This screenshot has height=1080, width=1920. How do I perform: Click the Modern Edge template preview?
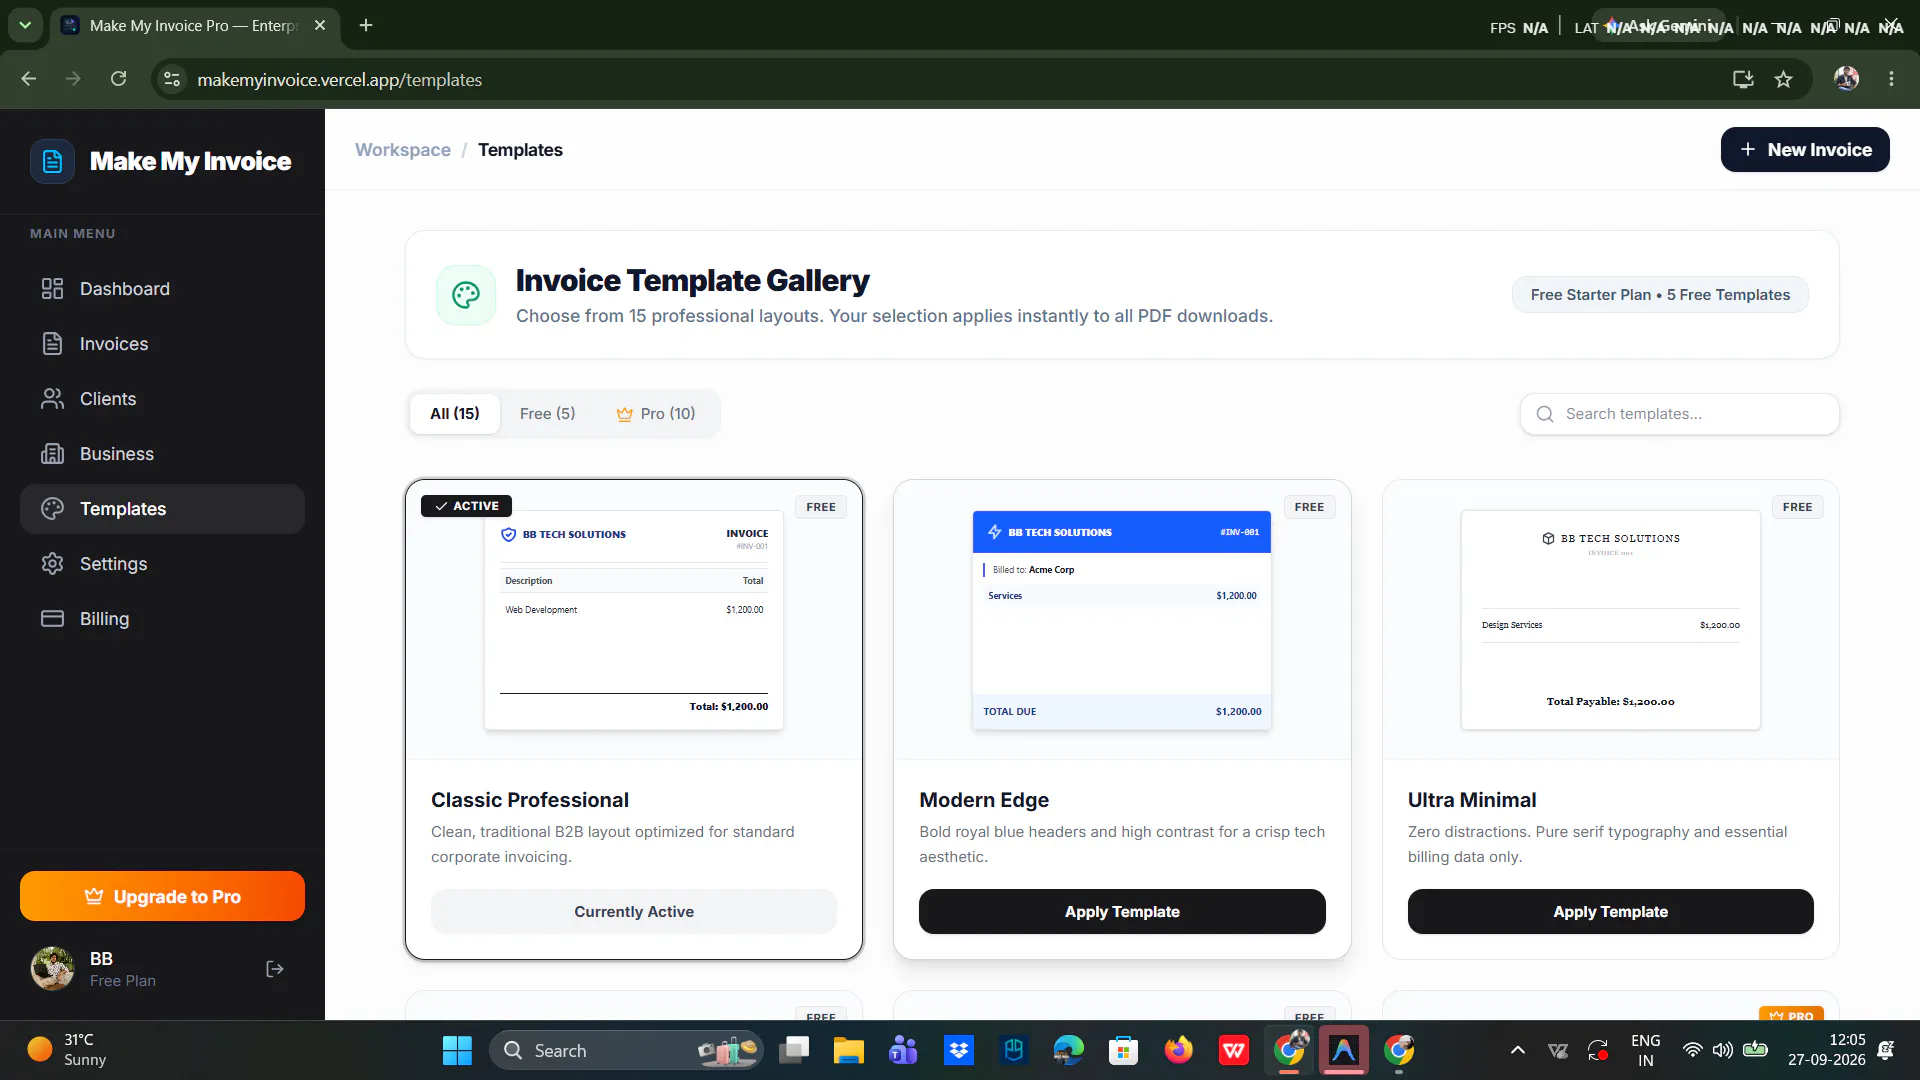tap(1122, 620)
